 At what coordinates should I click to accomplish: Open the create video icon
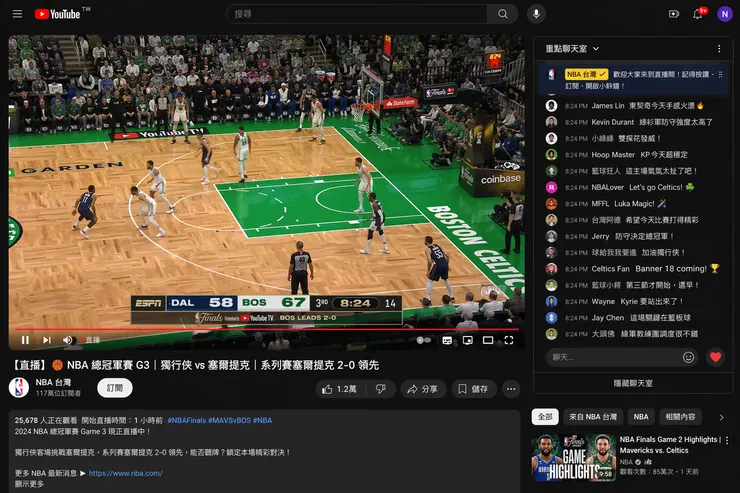click(x=674, y=14)
